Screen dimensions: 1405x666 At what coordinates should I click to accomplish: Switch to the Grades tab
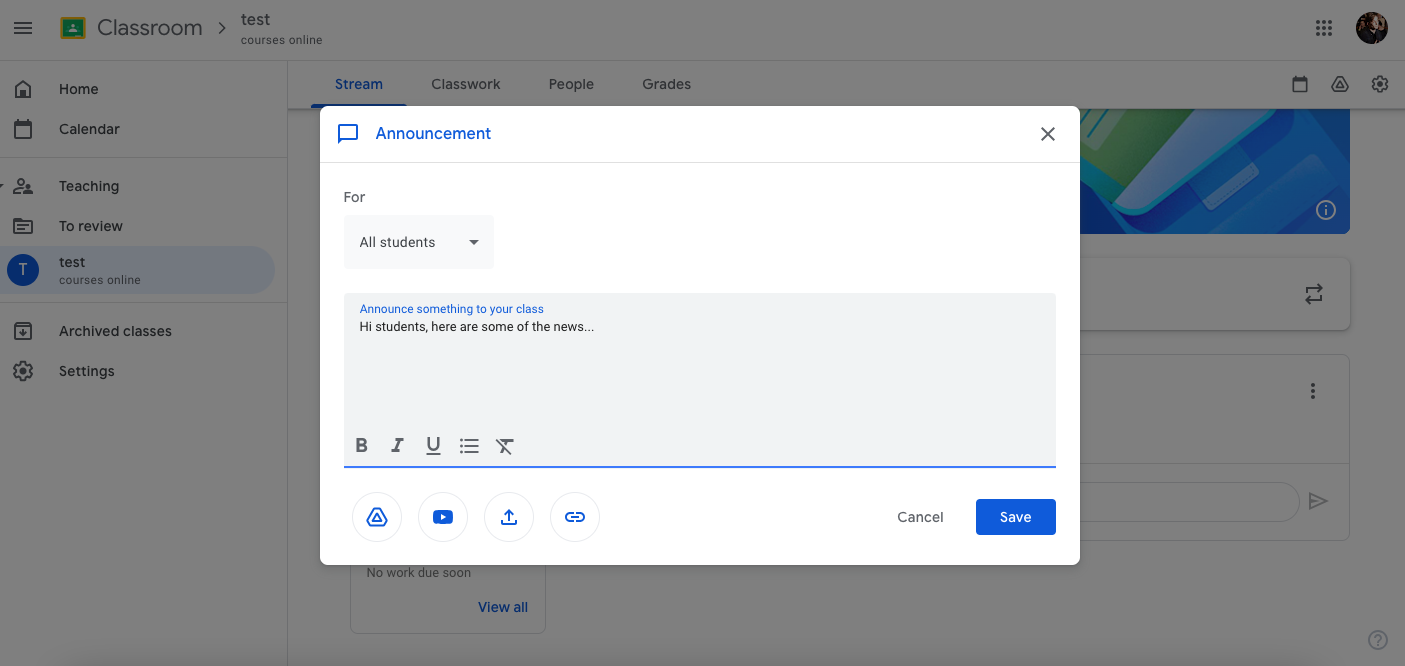[667, 84]
